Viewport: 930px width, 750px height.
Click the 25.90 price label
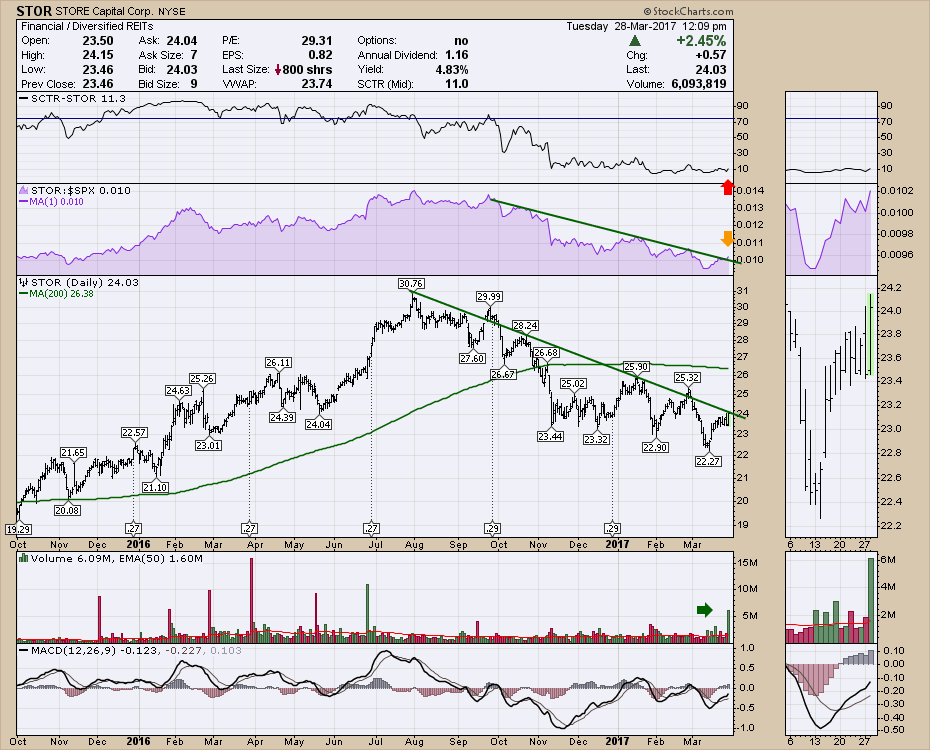(636, 367)
